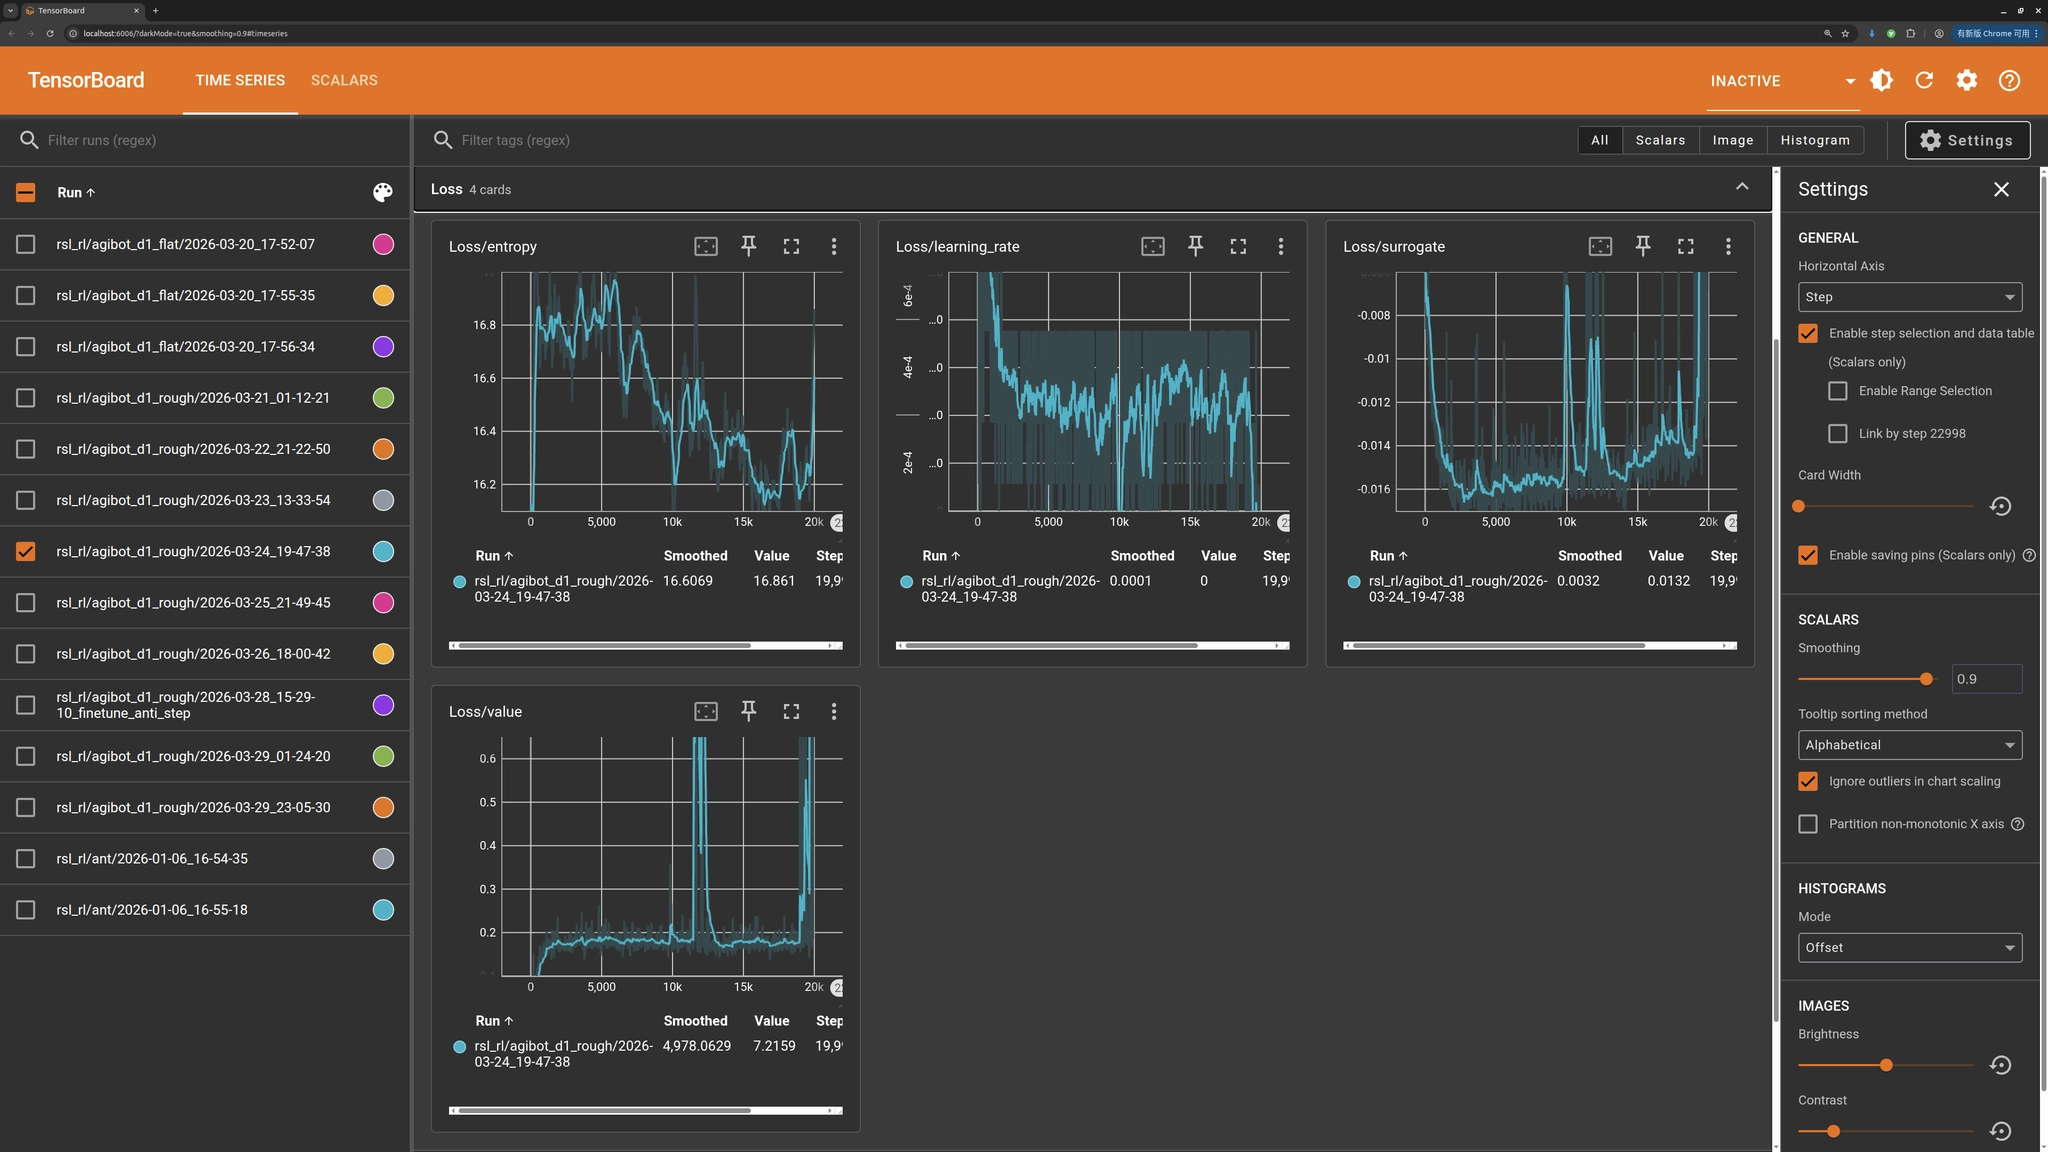Check run rsl_rl/ant/2026-01-06_16-54-35
Viewport: 2048px width, 1152px height.
pyautogui.click(x=26, y=858)
